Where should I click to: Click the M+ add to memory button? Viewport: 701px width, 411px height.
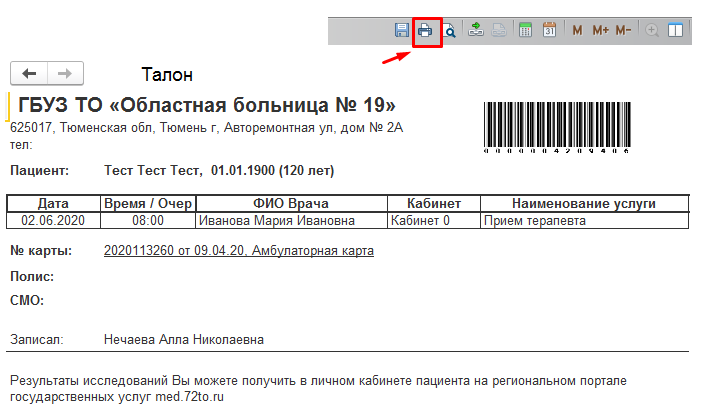click(600, 30)
